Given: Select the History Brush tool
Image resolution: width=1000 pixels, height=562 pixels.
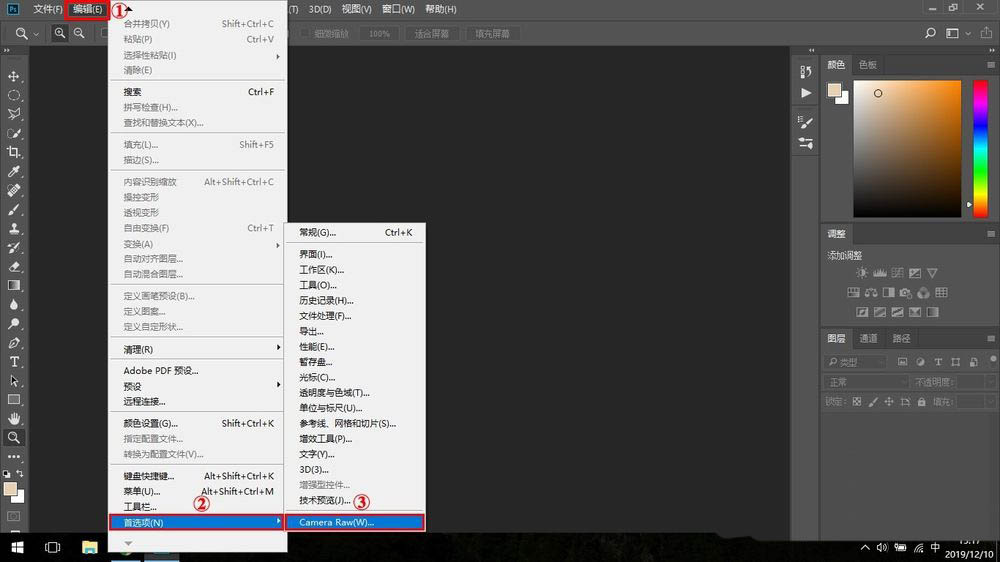Looking at the screenshot, I should [x=13, y=248].
